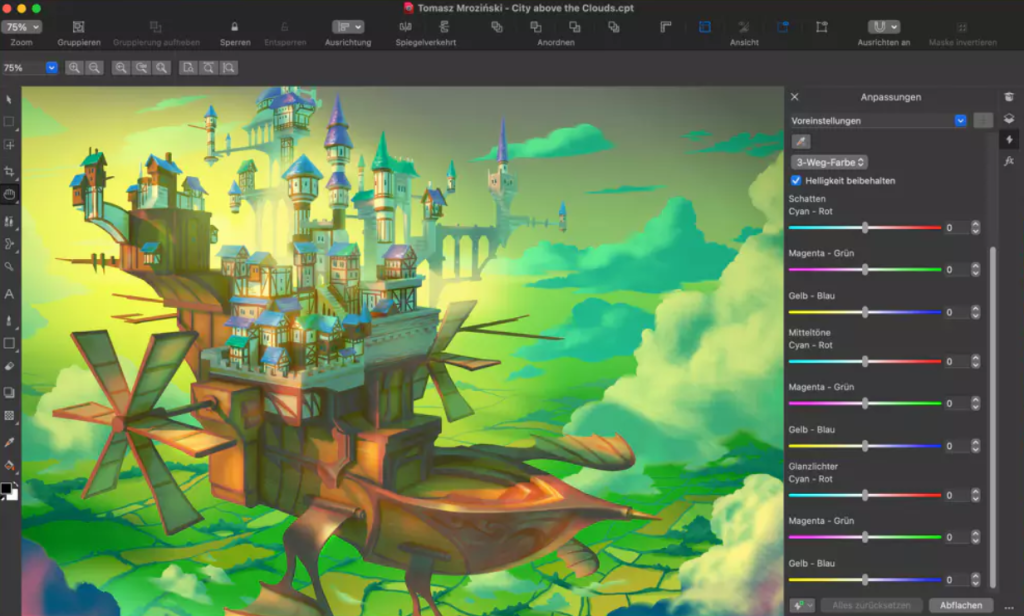Select the Transparency checkerboard tool
The width and height of the screenshot is (1024, 616).
(x=9, y=415)
